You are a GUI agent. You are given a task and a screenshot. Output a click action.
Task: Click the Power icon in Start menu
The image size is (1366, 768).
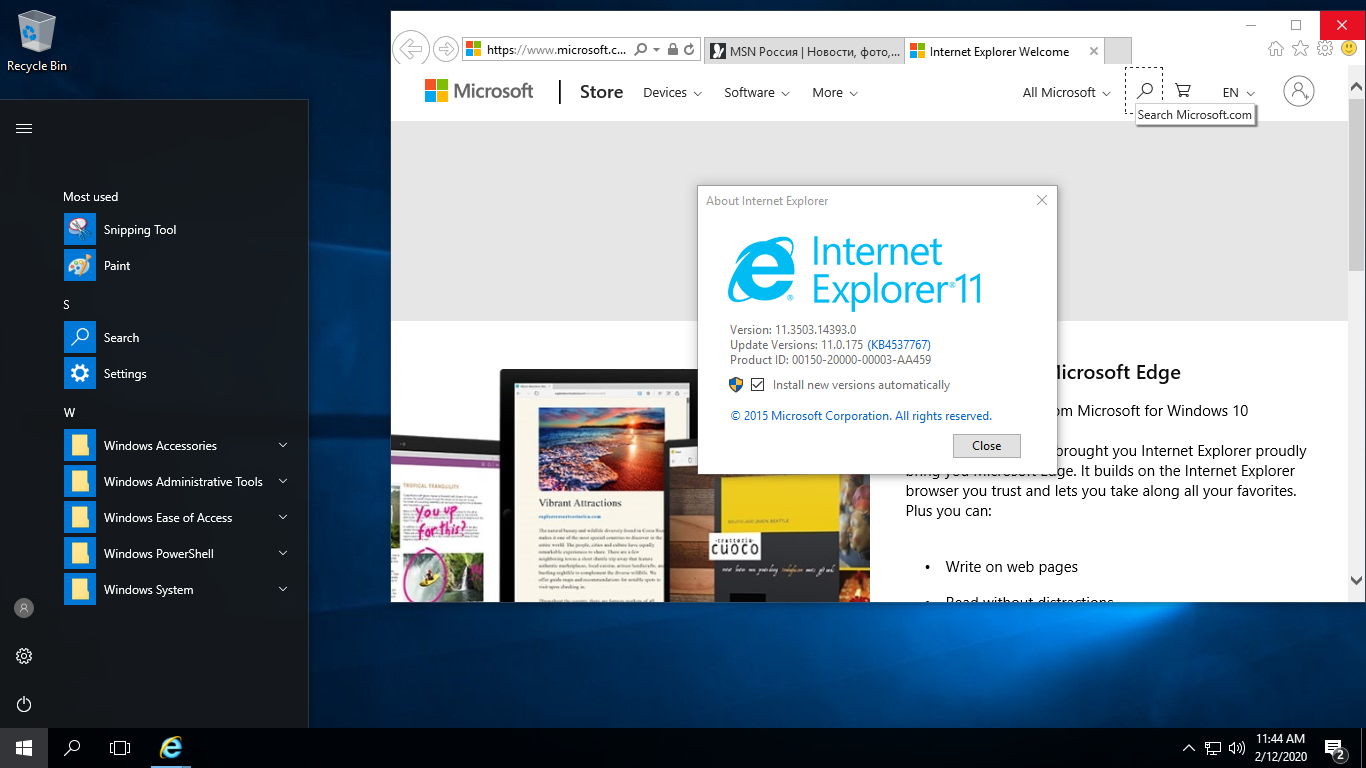[x=24, y=704]
